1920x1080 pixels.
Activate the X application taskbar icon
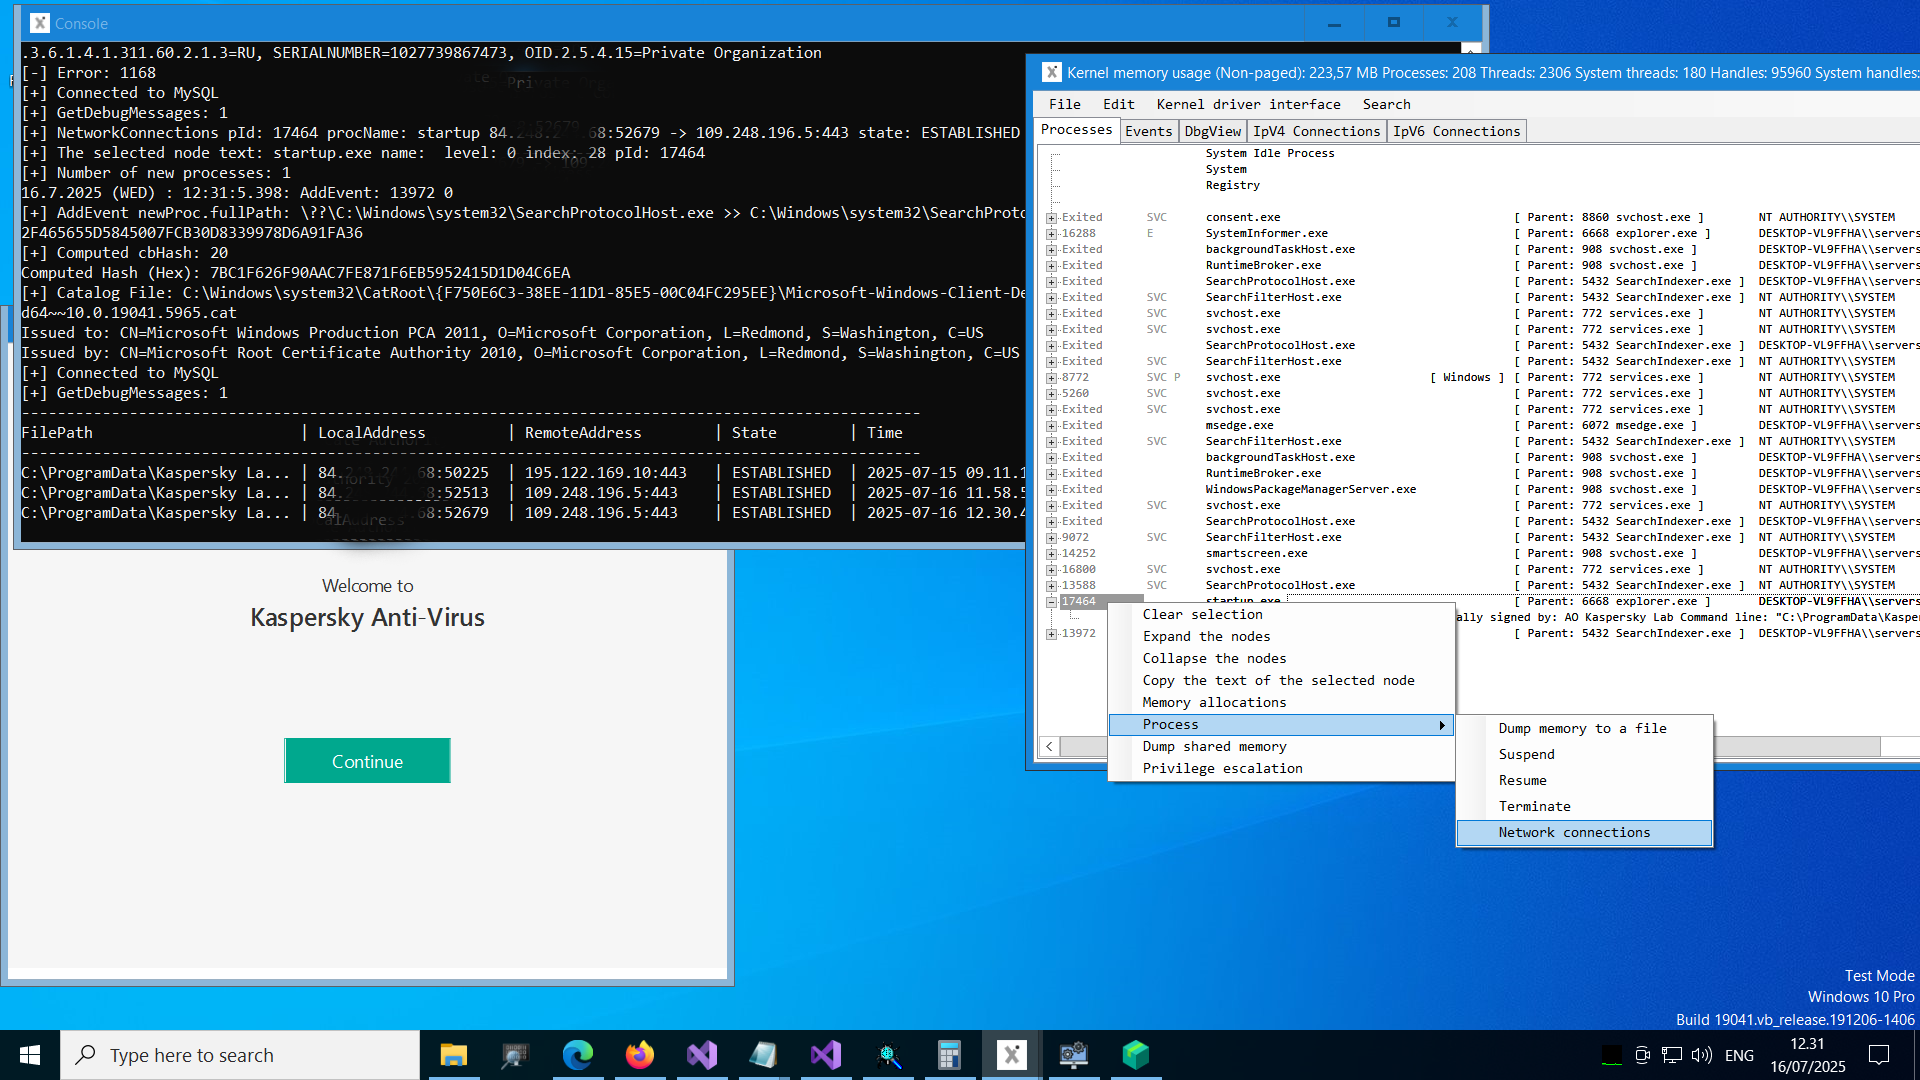coord(1012,1055)
